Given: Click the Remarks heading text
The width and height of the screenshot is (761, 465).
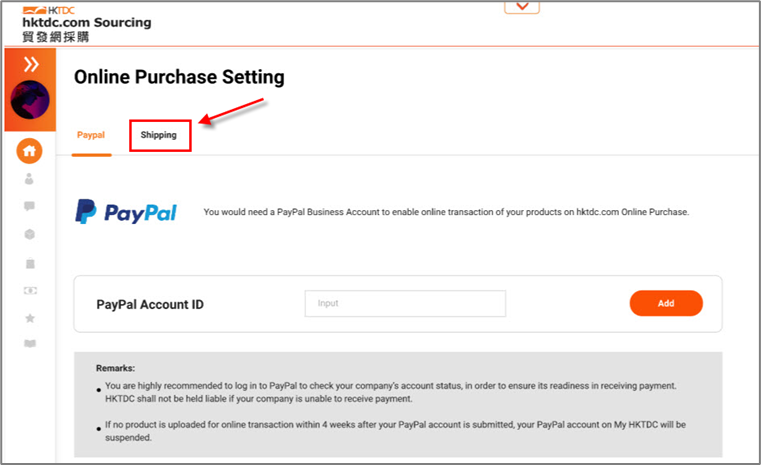Looking at the screenshot, I should (116, 368).
